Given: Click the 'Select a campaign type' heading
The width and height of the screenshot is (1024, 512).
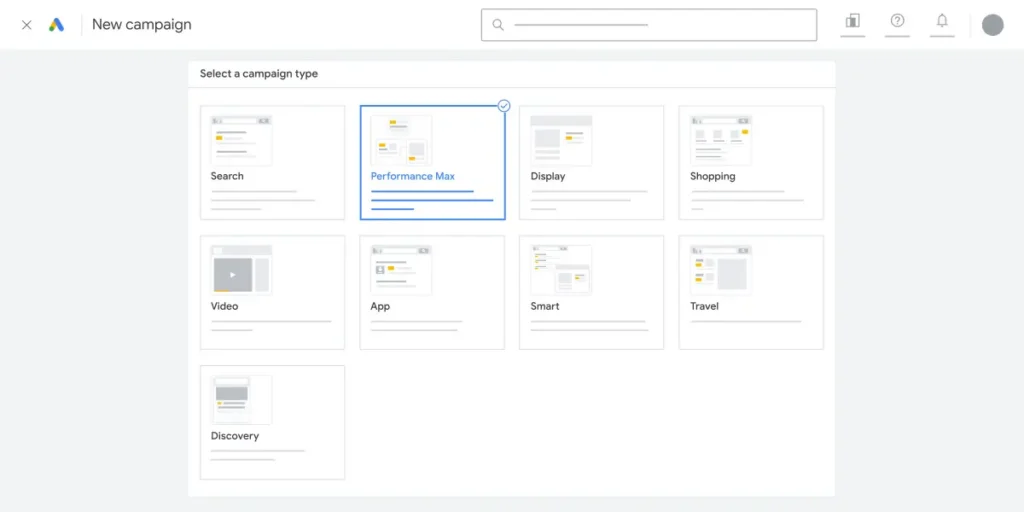Looking at the screenshot, I should [259, 74].
